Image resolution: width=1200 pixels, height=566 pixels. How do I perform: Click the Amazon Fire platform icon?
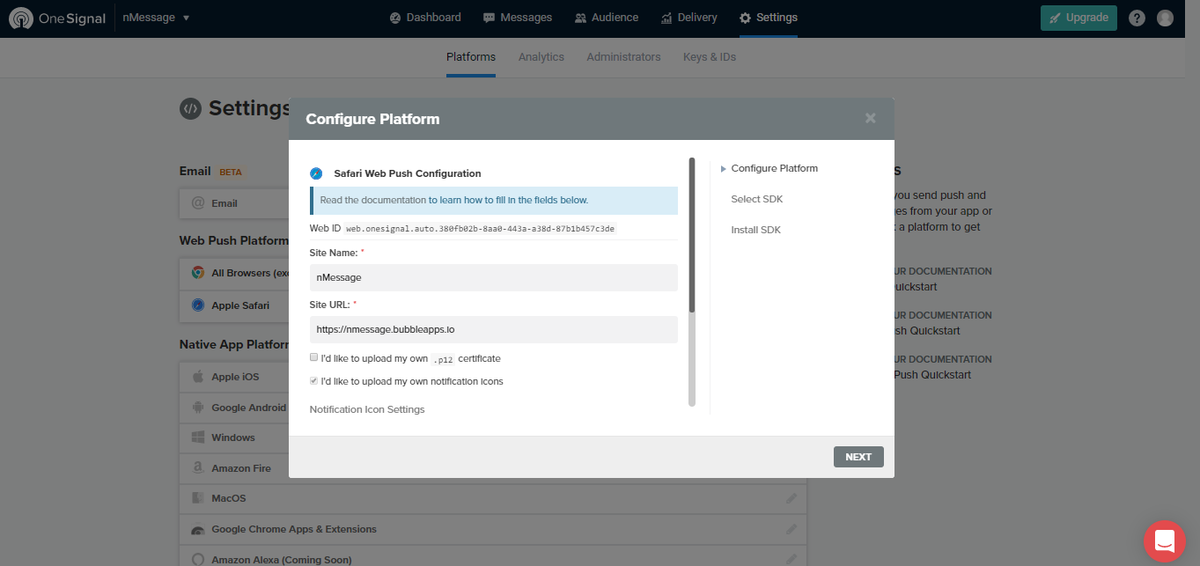(x=198, y=468)
